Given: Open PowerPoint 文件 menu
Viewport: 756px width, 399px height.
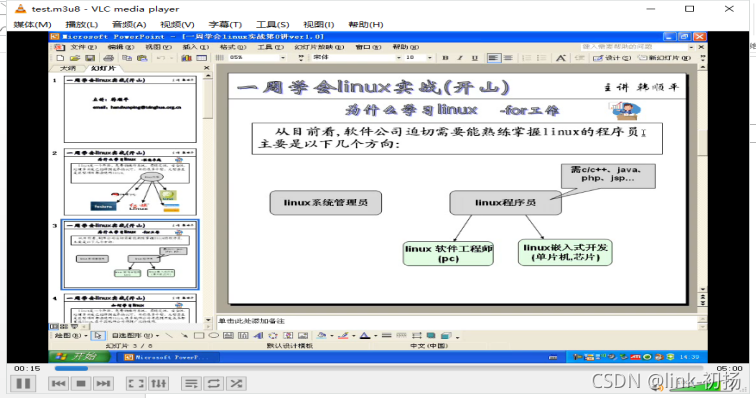Looking at the screenshot, I should (x=83, y=47).
